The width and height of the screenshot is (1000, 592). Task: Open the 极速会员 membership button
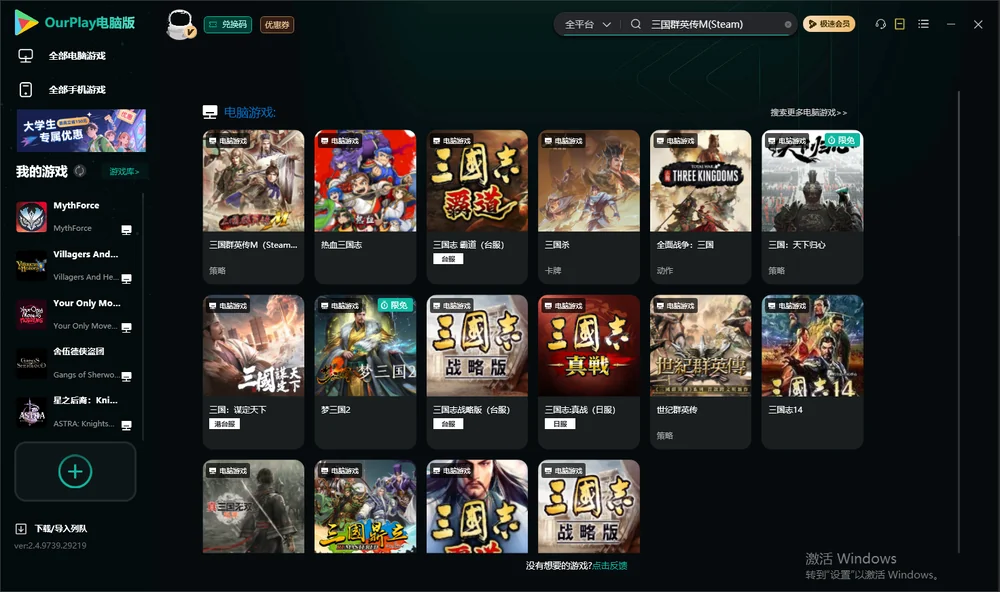(828, 24)
